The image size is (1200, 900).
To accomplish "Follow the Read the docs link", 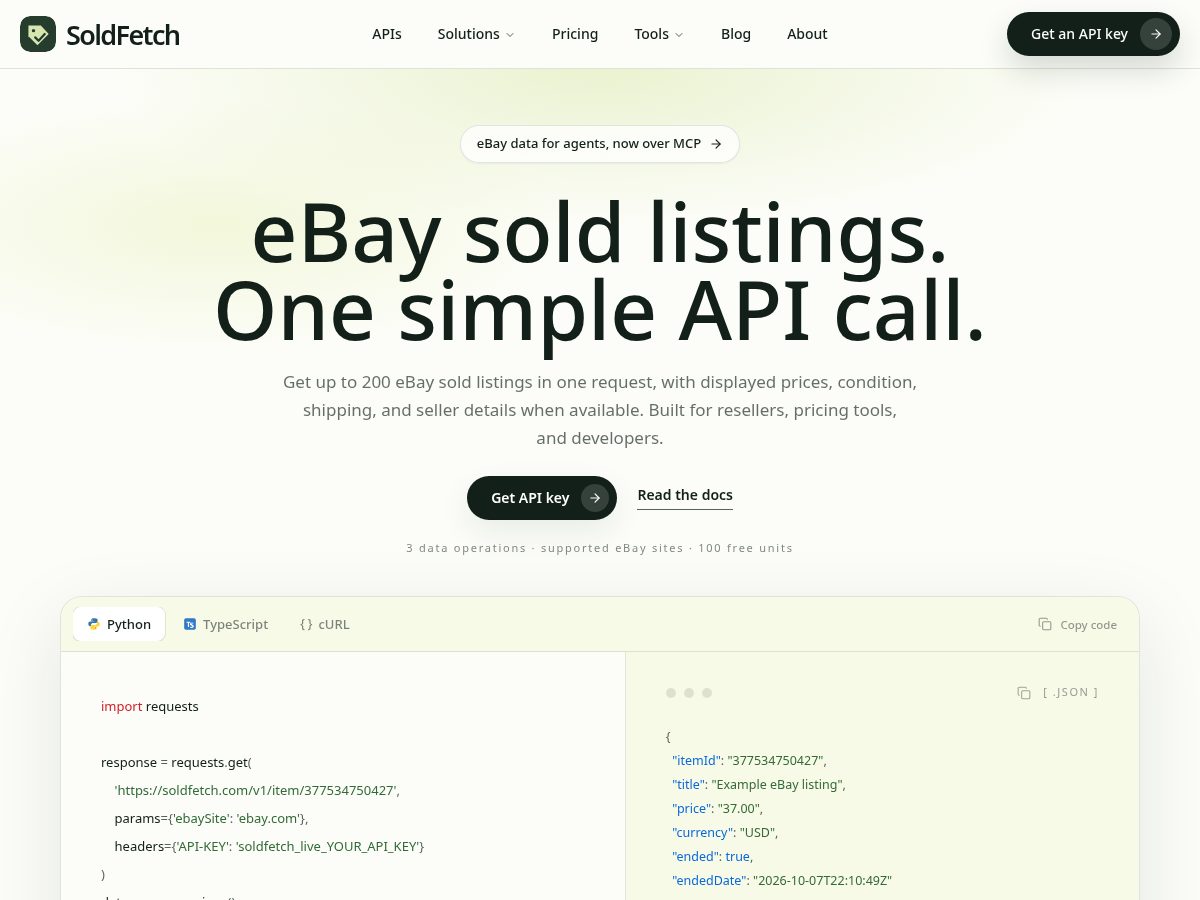I will [685, 496].
